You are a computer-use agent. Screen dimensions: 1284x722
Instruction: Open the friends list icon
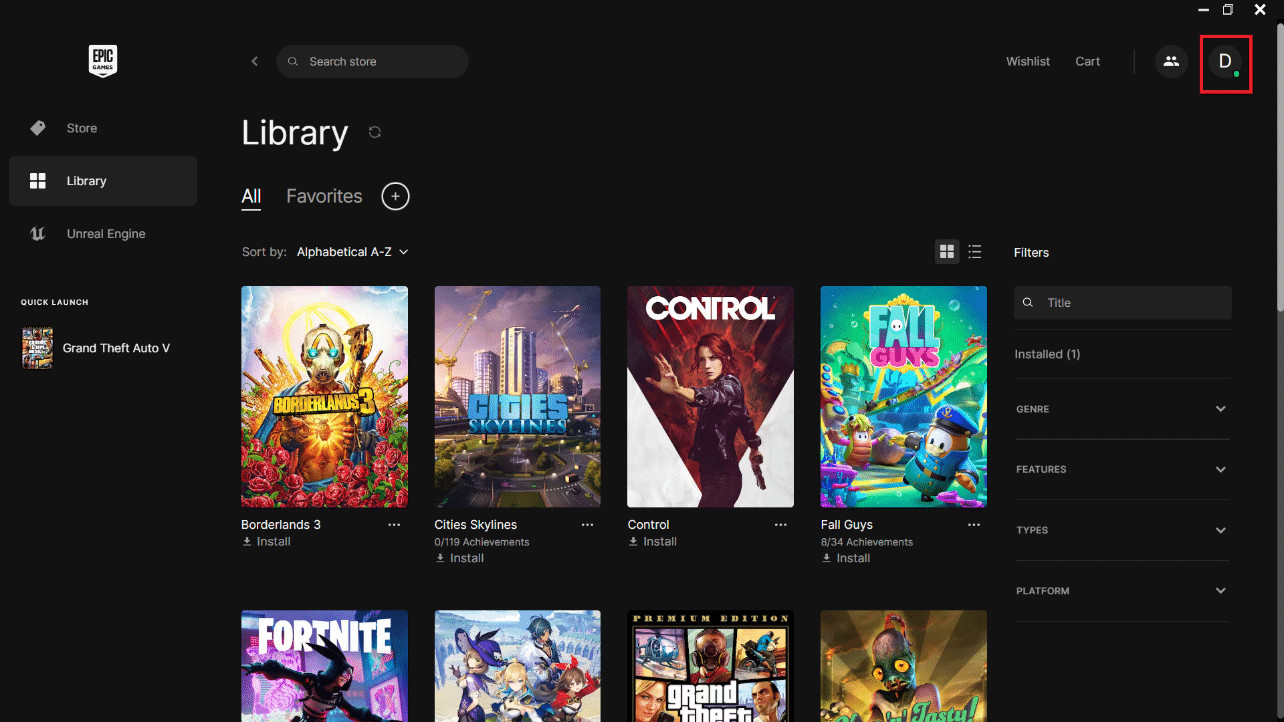click(1171, 61)
